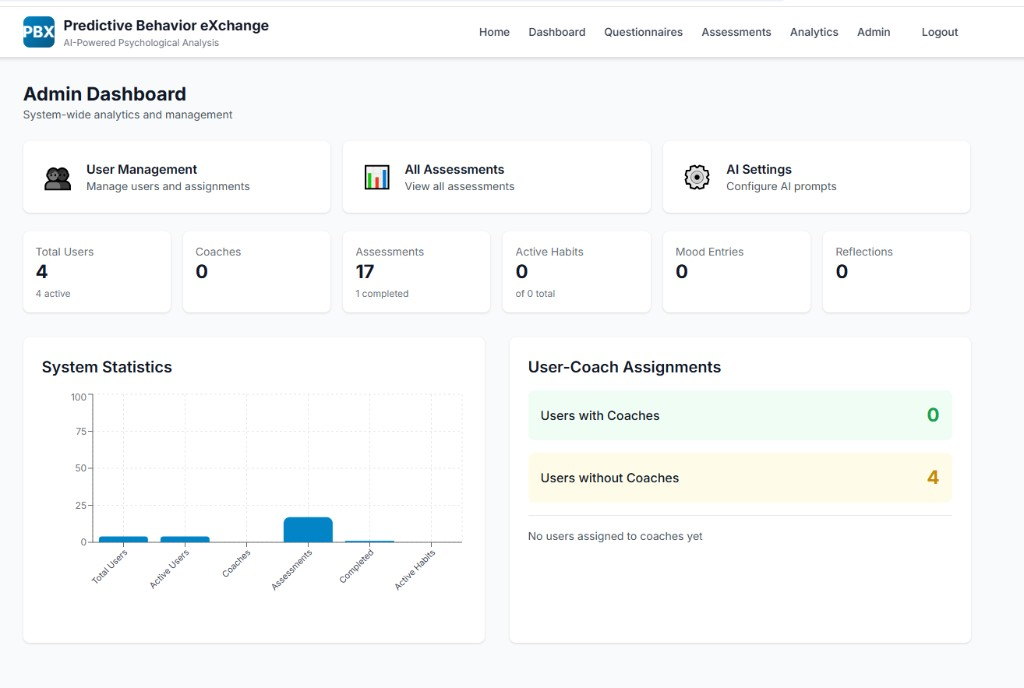Click the 'Admin Dashboard' heading
Screen dimensions: 1024x688
click(104, 94)
